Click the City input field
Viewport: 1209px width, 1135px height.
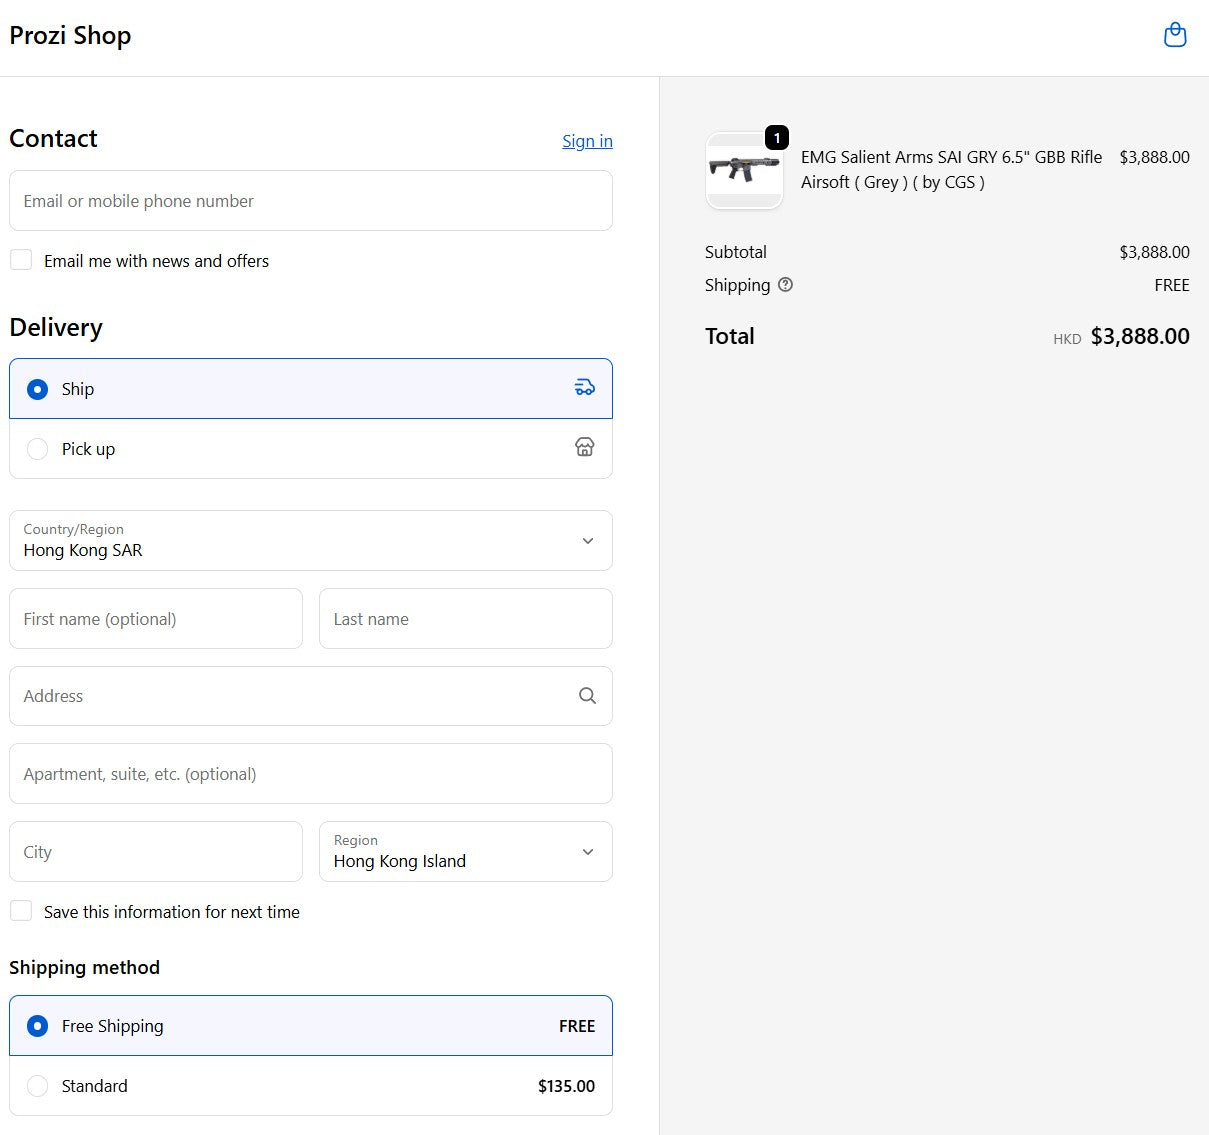point(155,852)
